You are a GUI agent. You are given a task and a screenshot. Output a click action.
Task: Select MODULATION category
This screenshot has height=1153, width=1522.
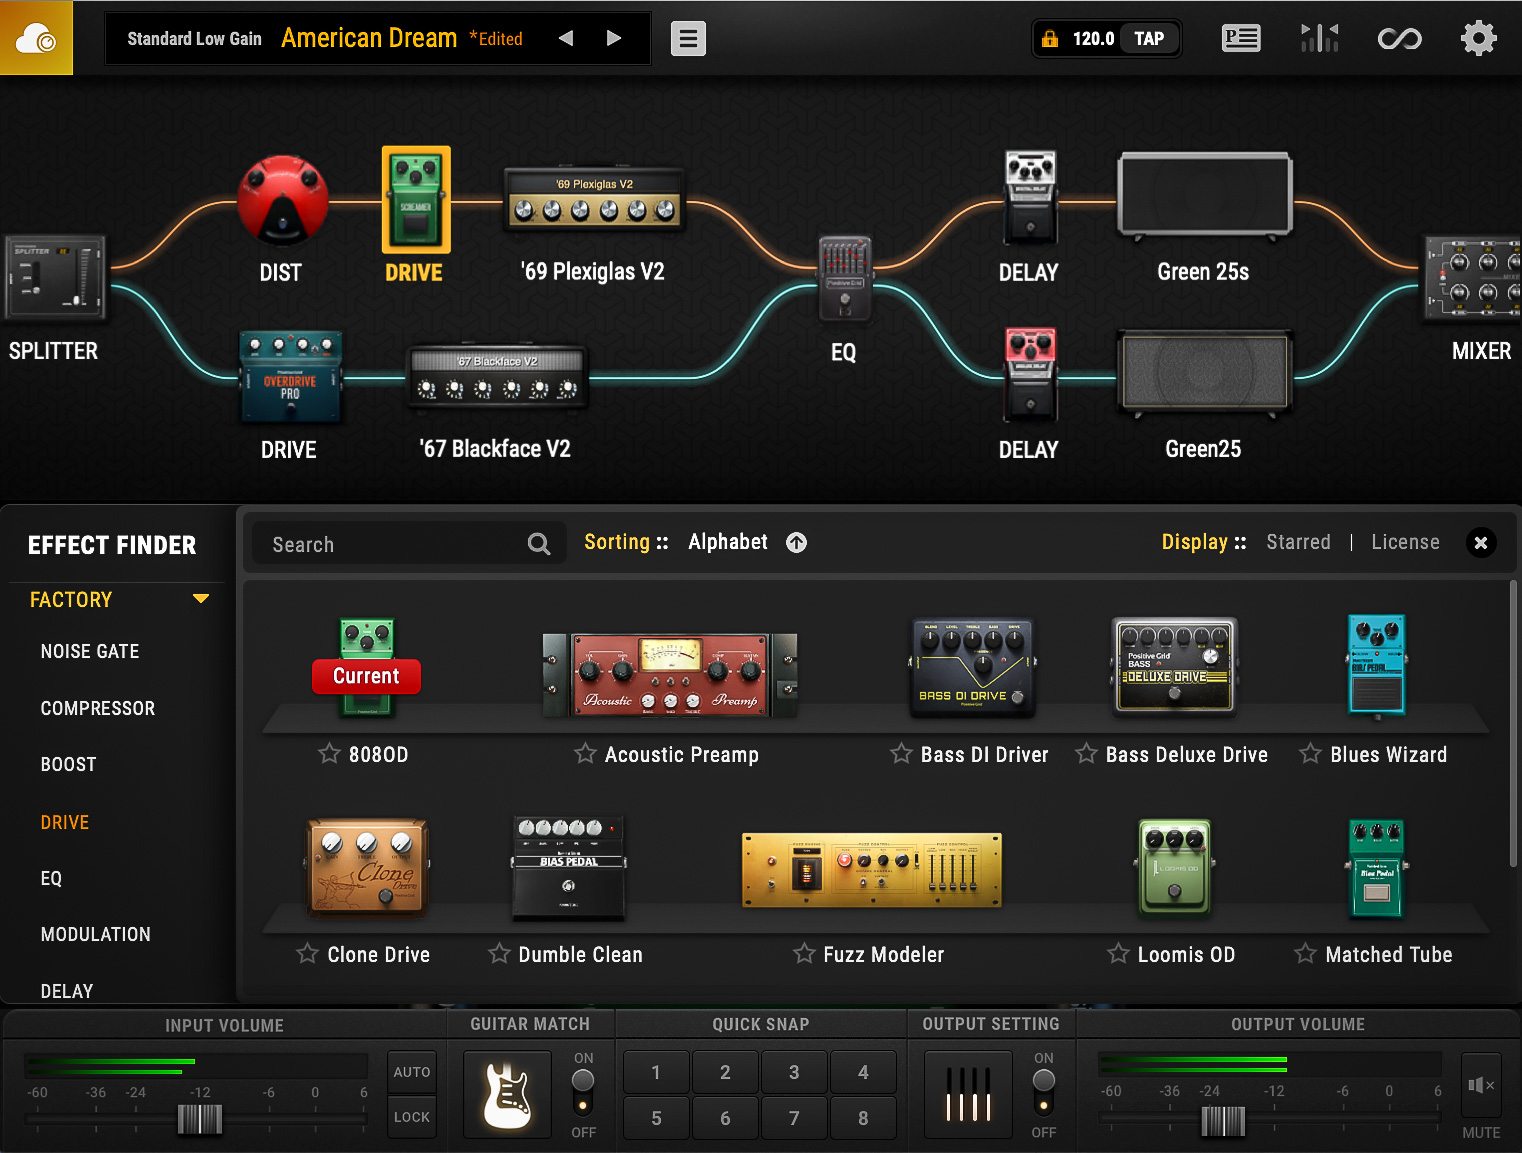point(96,934)
